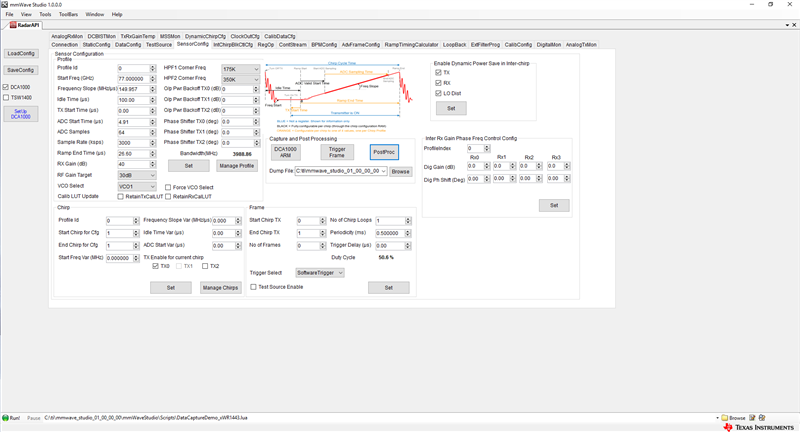This screenshot has height=432, width=800.
Task: Toggle TX0 enable for current chirp
Action: pyautogui.click(x=156, y=266)
